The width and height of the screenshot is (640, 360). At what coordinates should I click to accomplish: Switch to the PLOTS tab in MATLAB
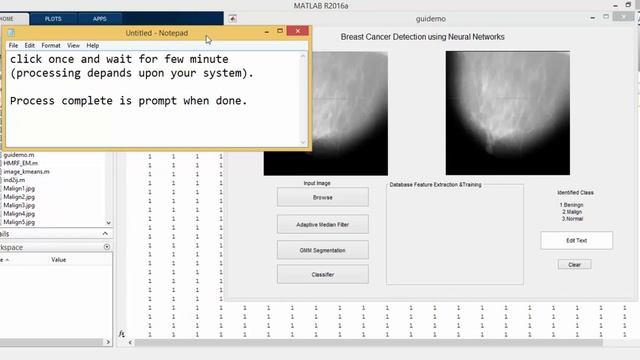point(53,19)
